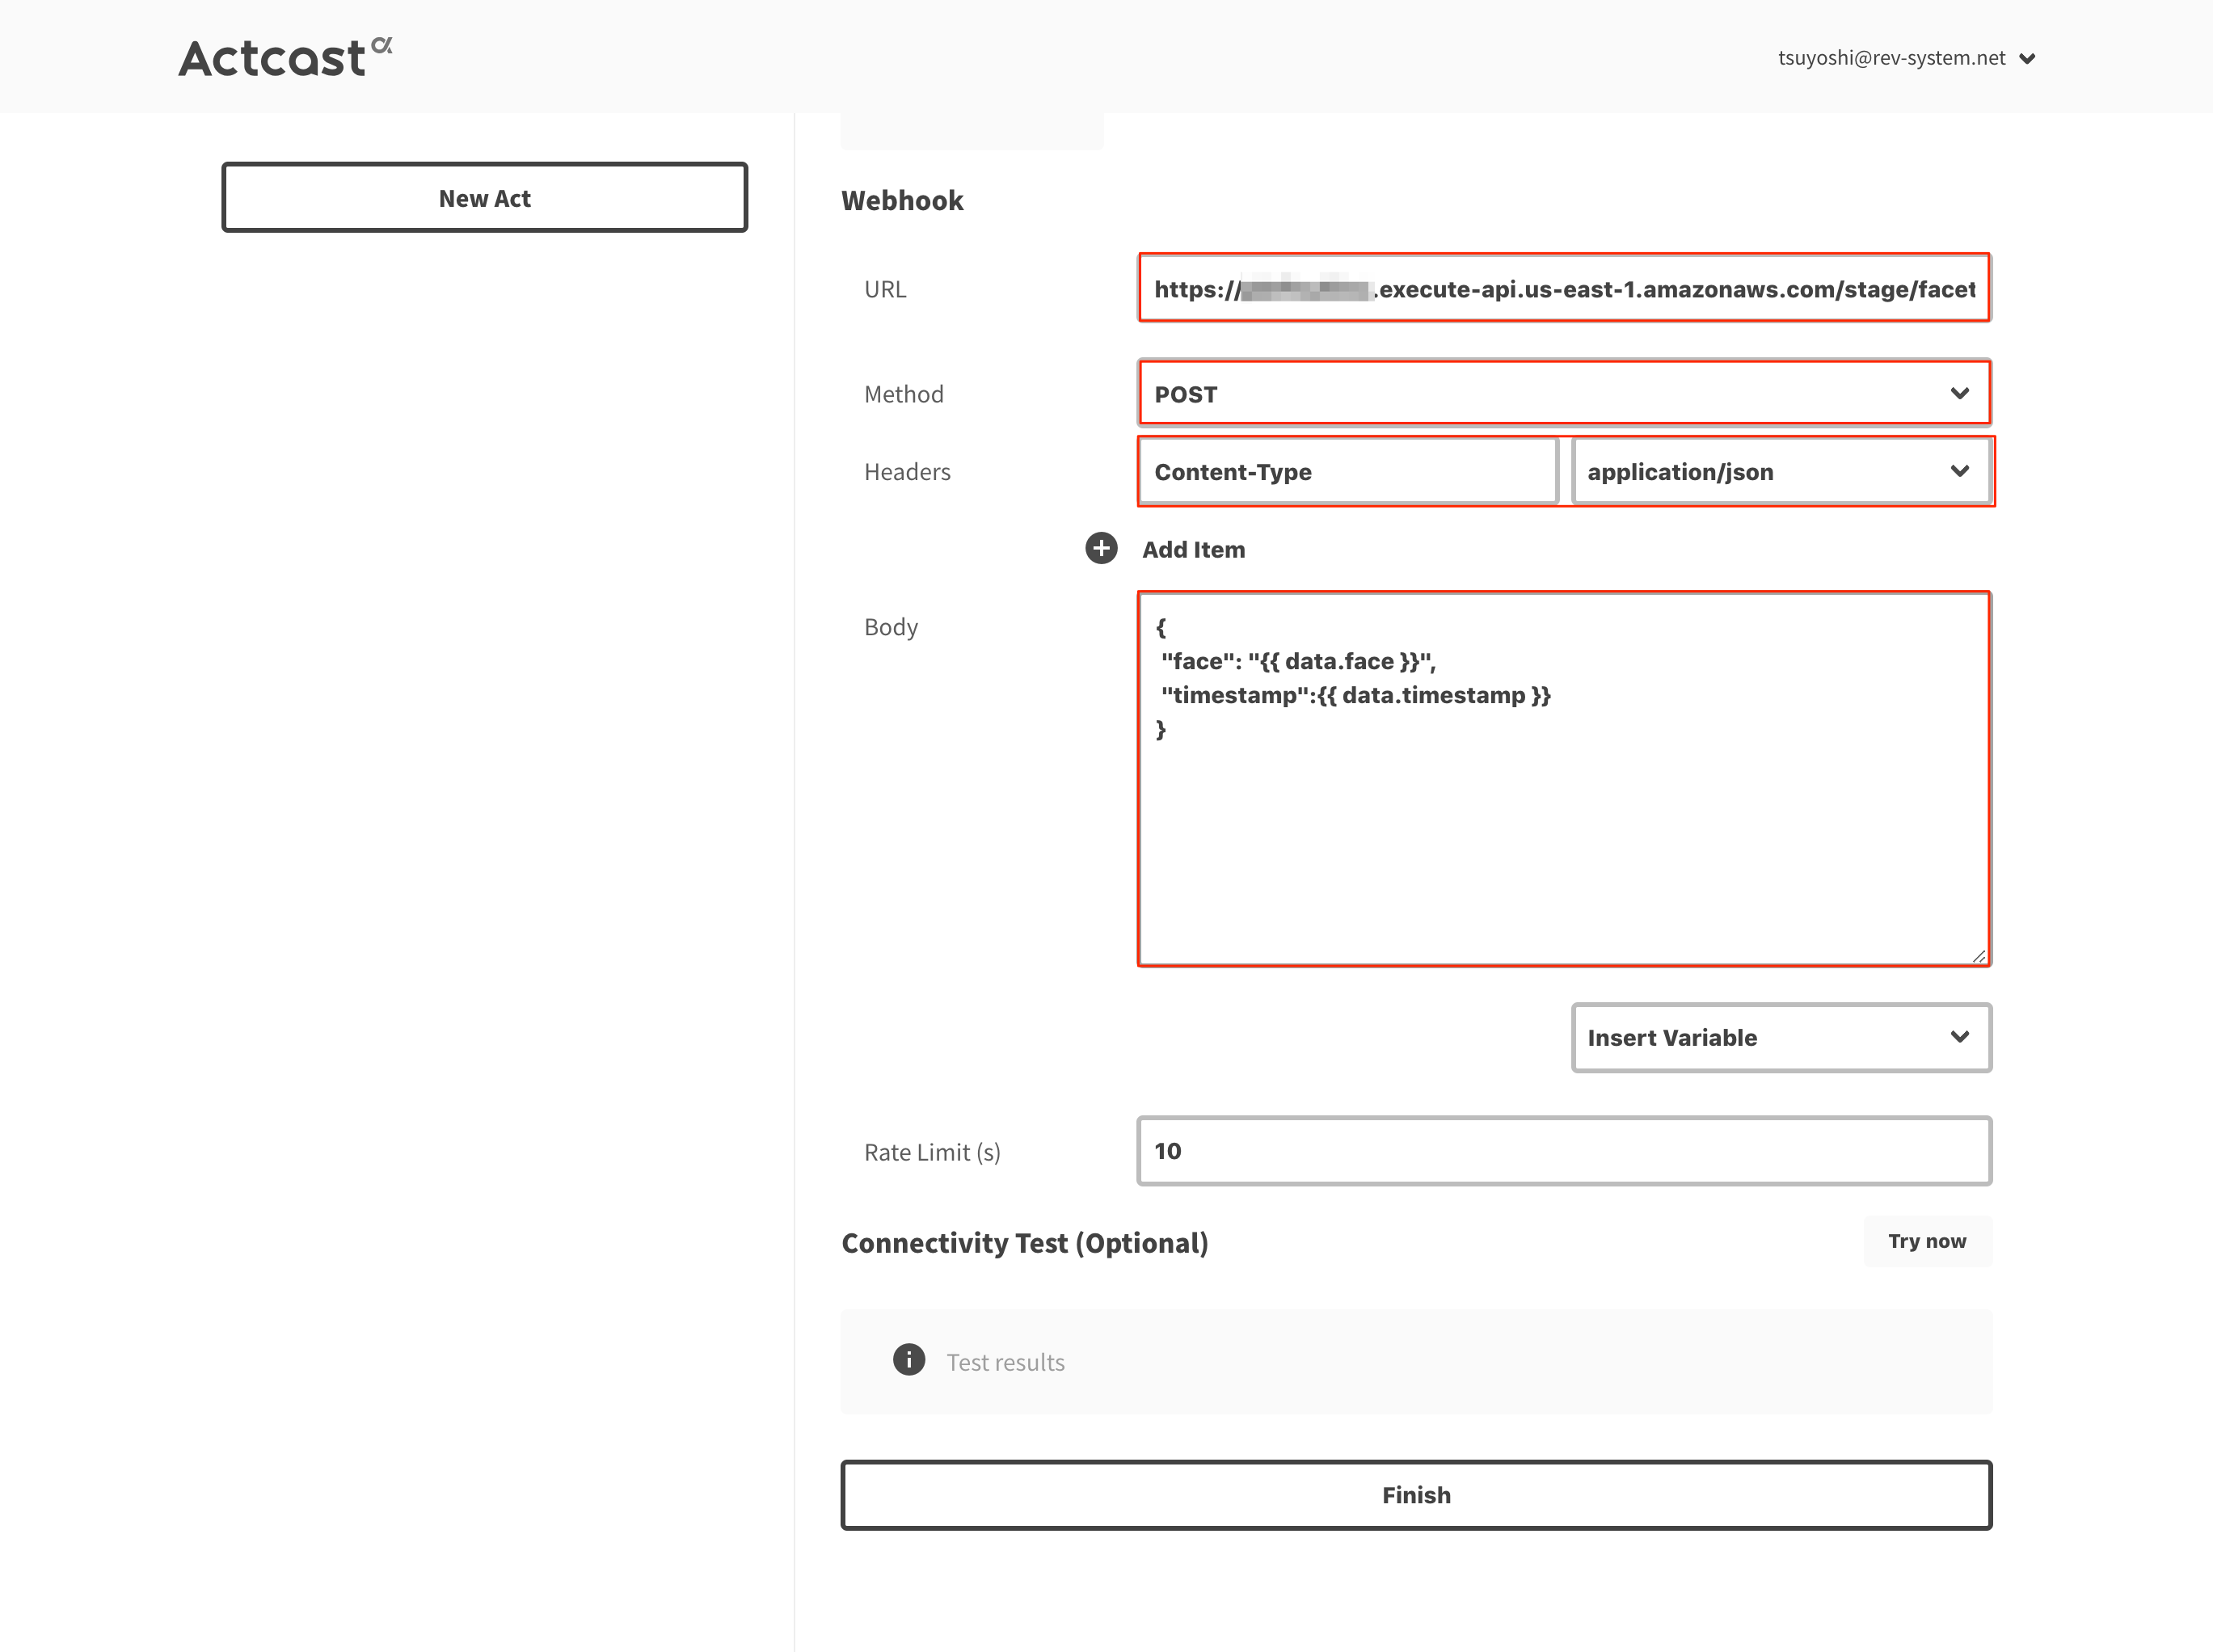This screenshot has height=1652, width=2213.
Task: Click the resize handle on the Body textarea
Action: coord(1979,957)
